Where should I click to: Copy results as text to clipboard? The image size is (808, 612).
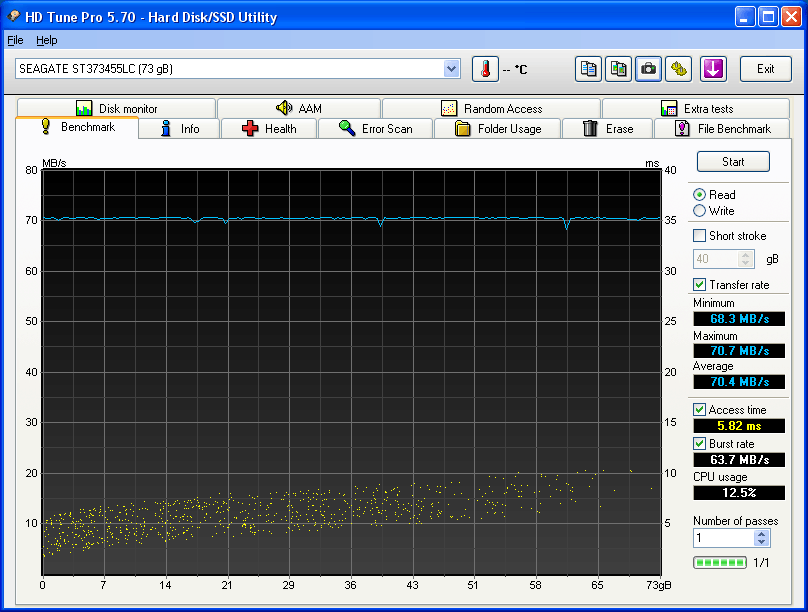pos(589,69)
